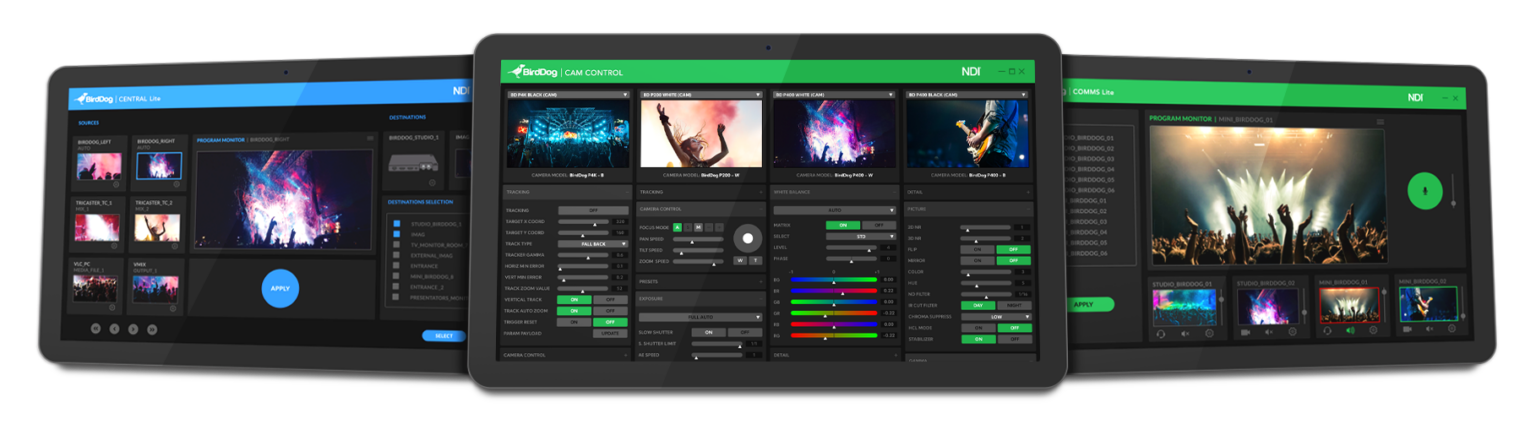The height and width of the screenshot is (430, 1536).
Task: Click the green speaker icon under MINI_BIRDDOG_01
Action: tap(1349, 331)
